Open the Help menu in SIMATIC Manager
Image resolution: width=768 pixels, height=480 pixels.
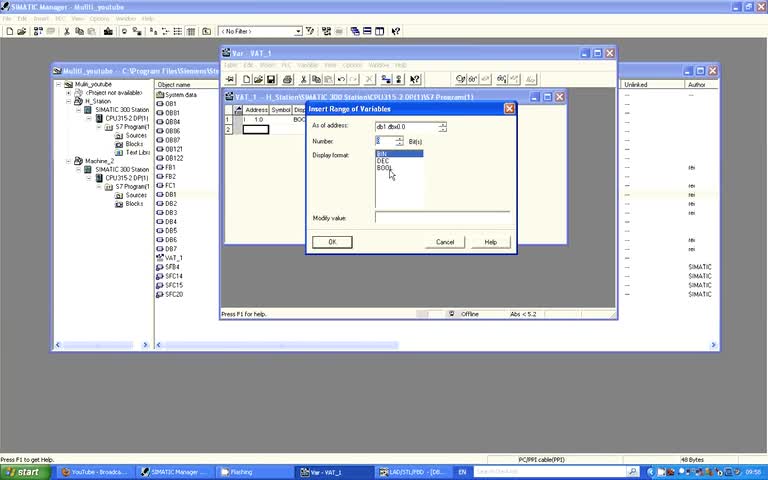pos(148,19)
